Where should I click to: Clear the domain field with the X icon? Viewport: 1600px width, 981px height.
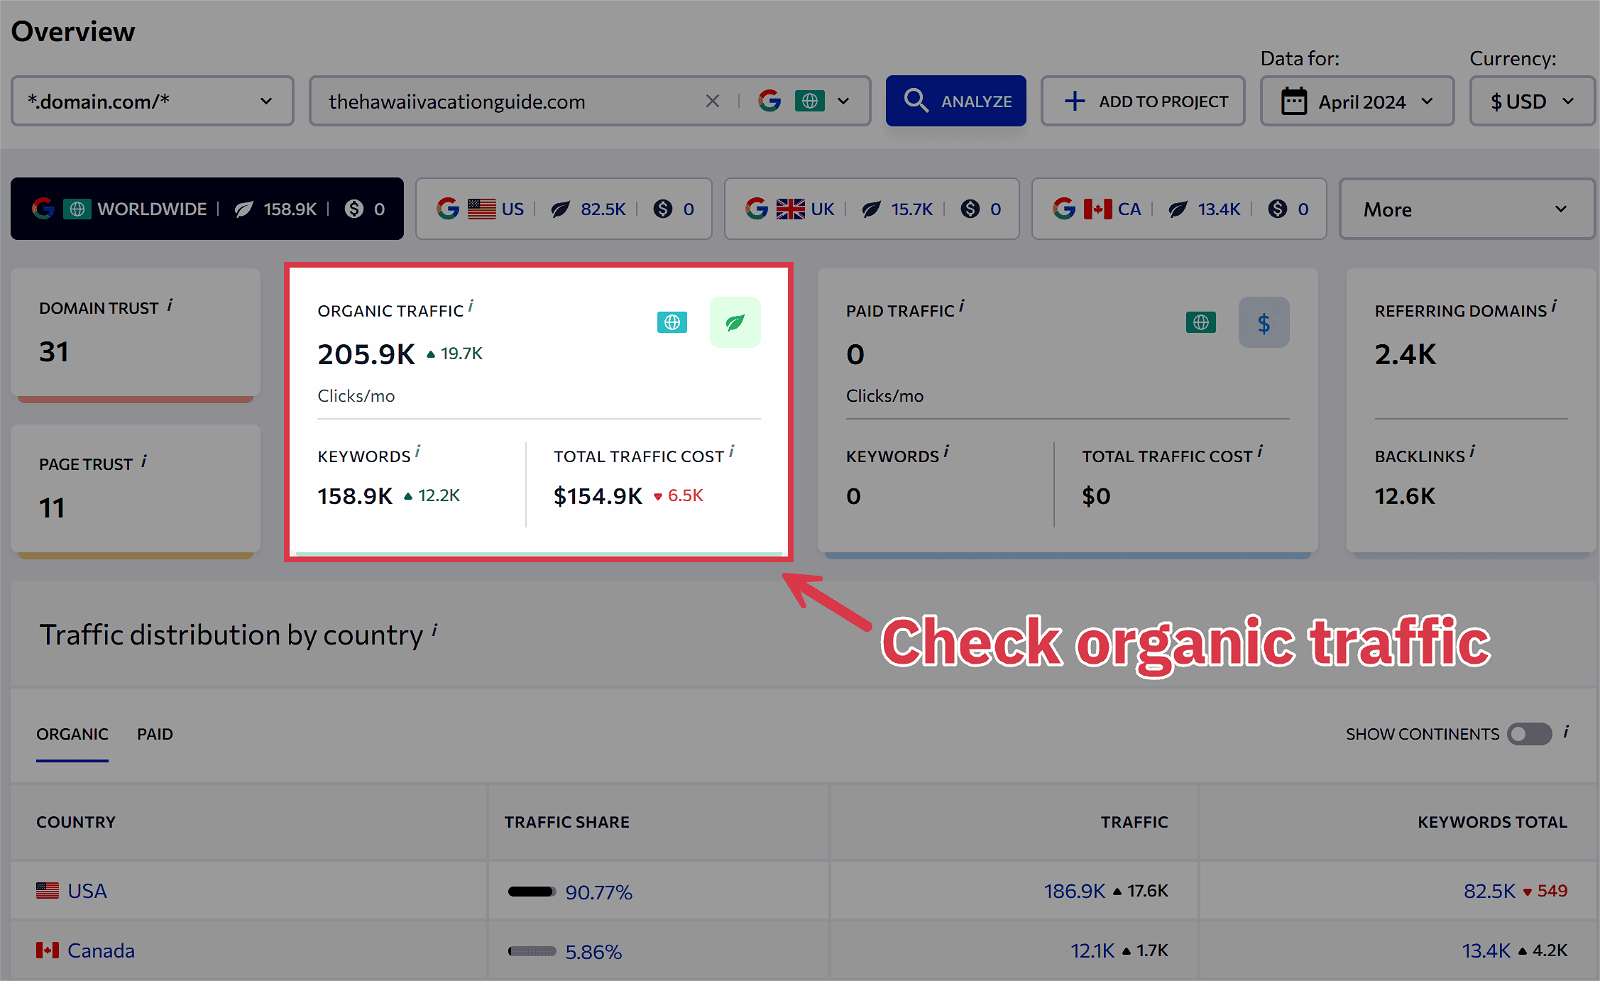coord(712,101)
